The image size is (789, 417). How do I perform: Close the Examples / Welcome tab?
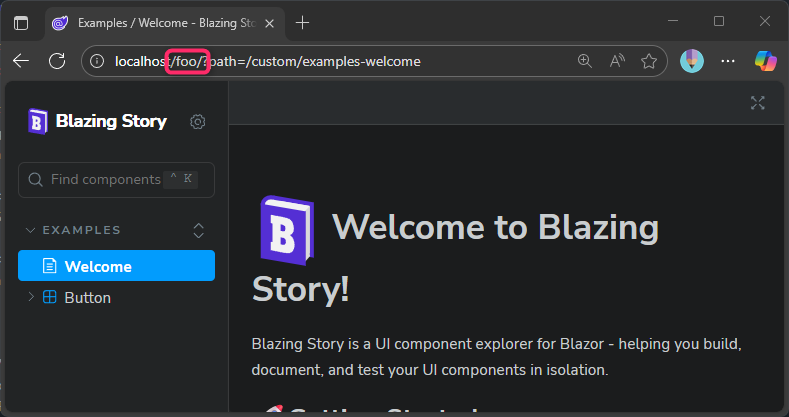pyautogui.click(x=270, y=23)
